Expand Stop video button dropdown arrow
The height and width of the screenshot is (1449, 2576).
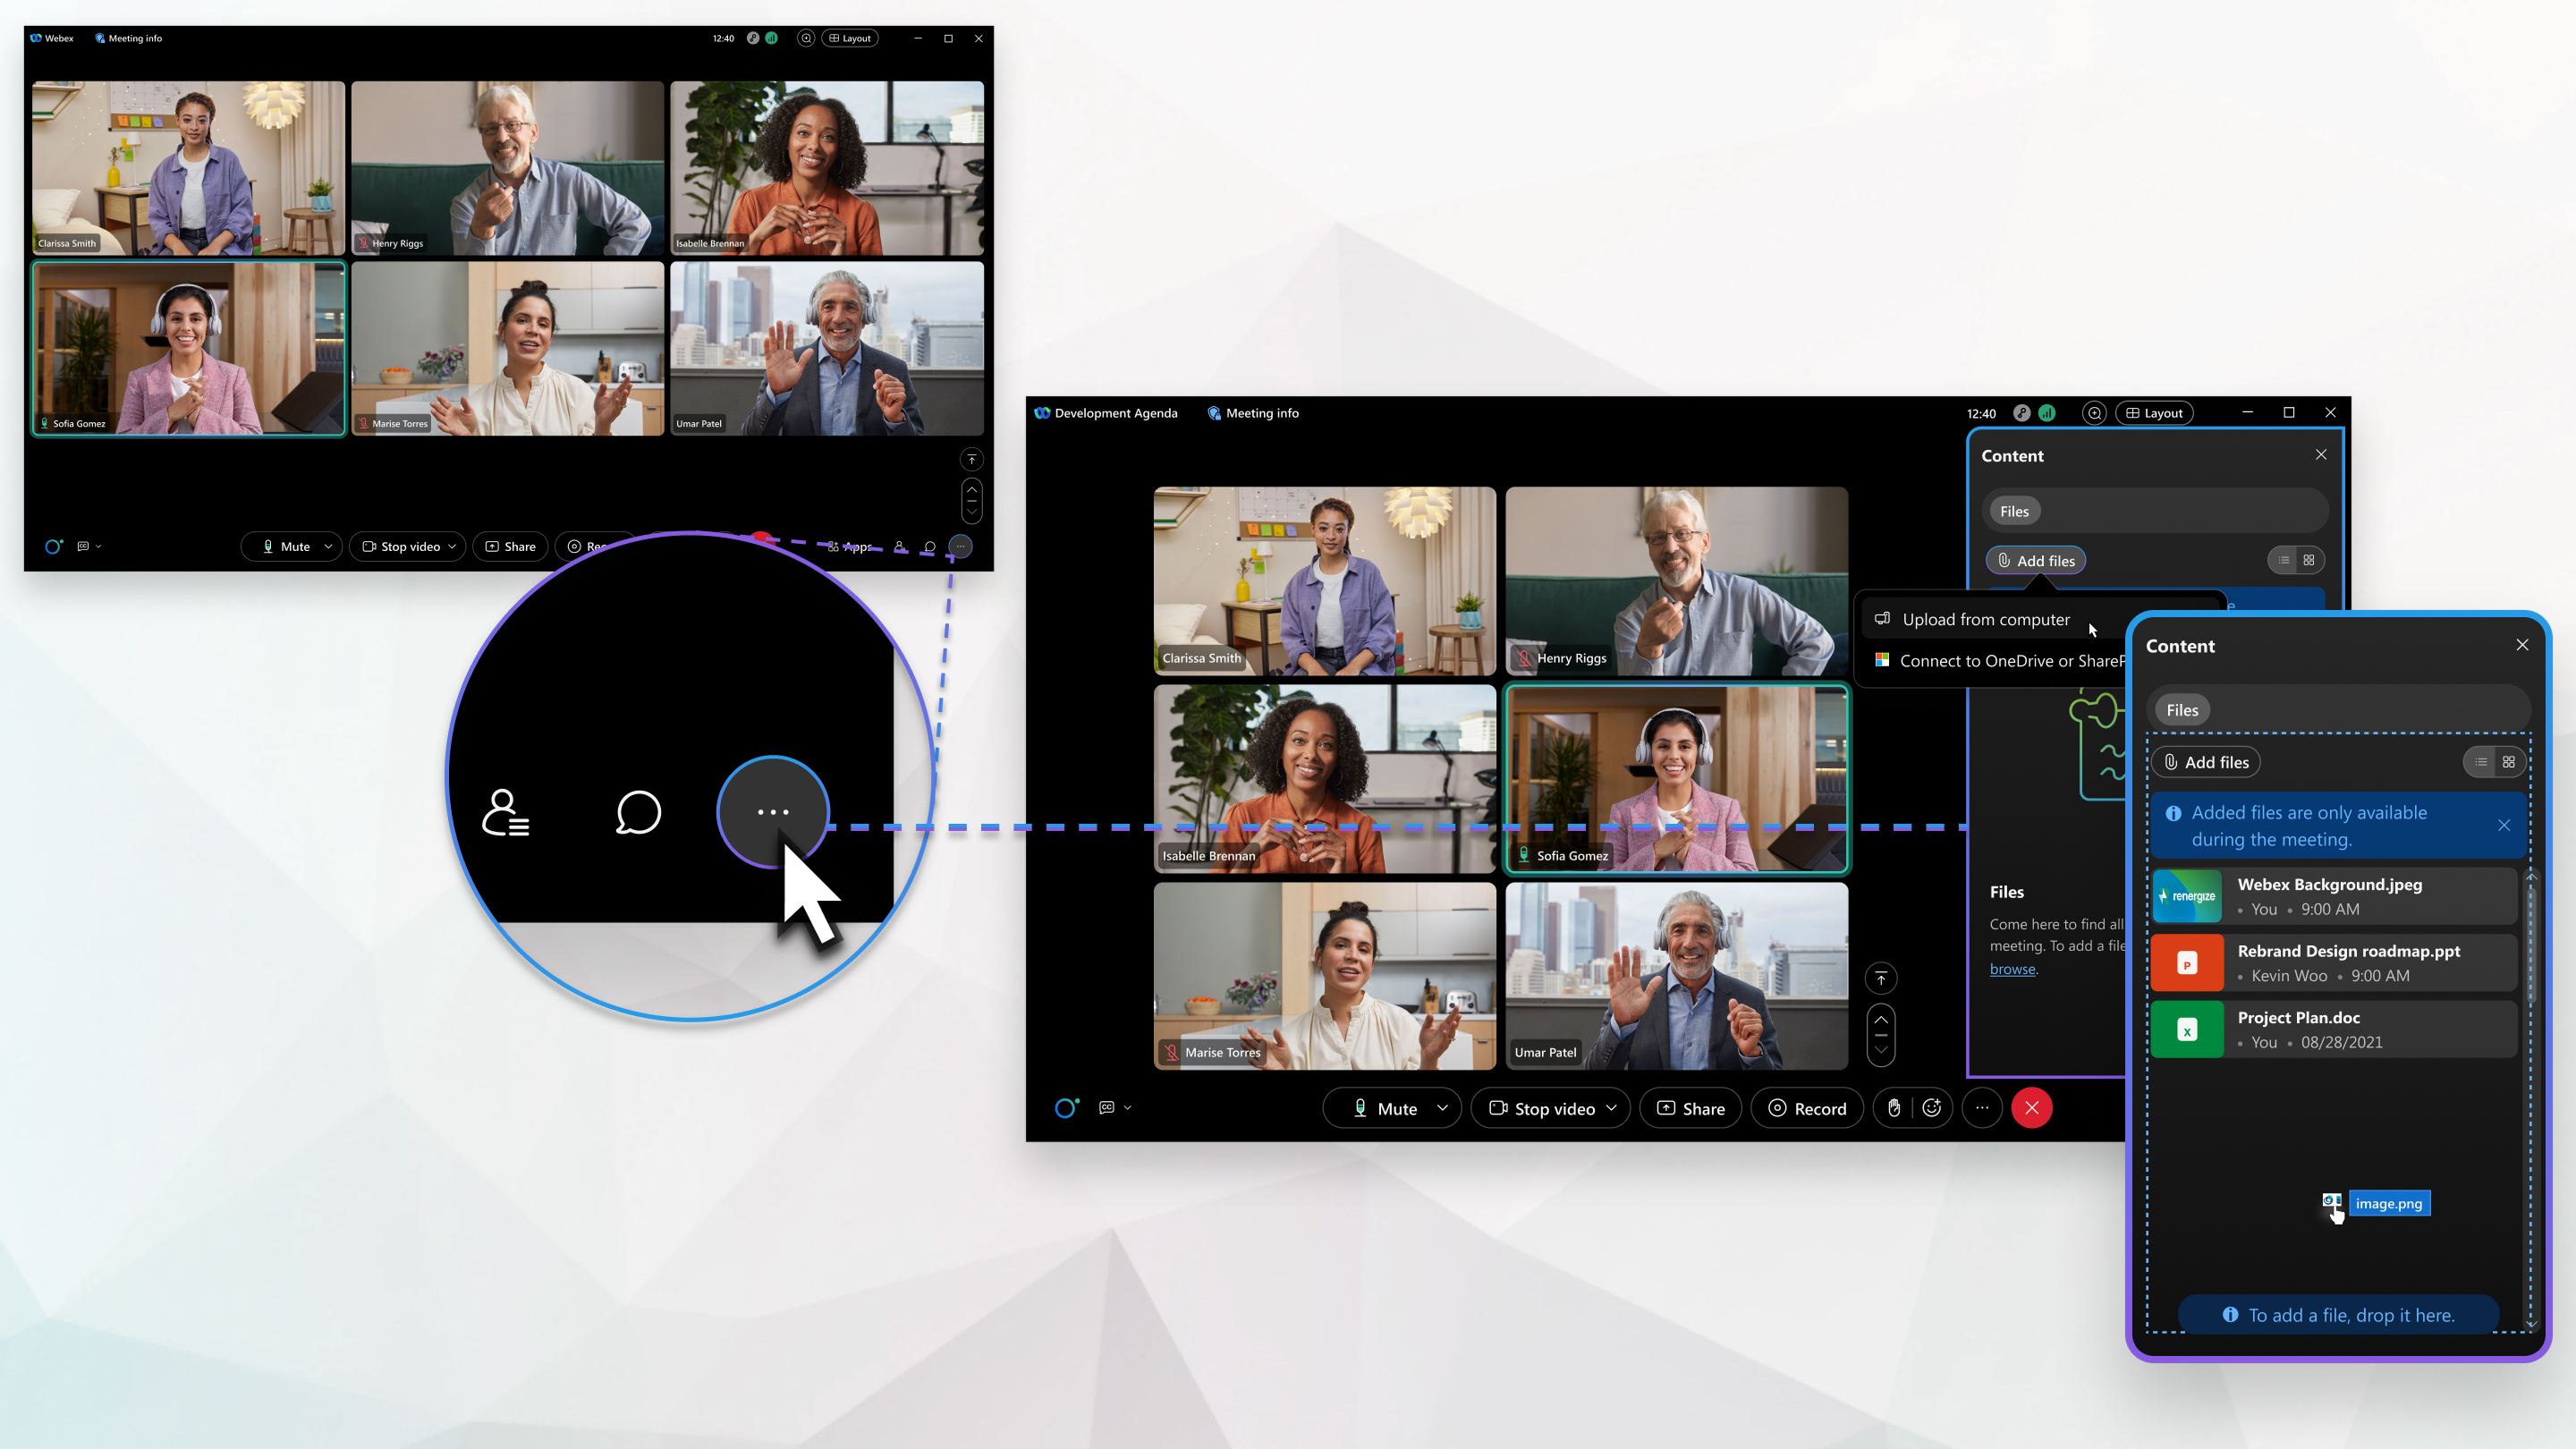click(1612, 1107)
